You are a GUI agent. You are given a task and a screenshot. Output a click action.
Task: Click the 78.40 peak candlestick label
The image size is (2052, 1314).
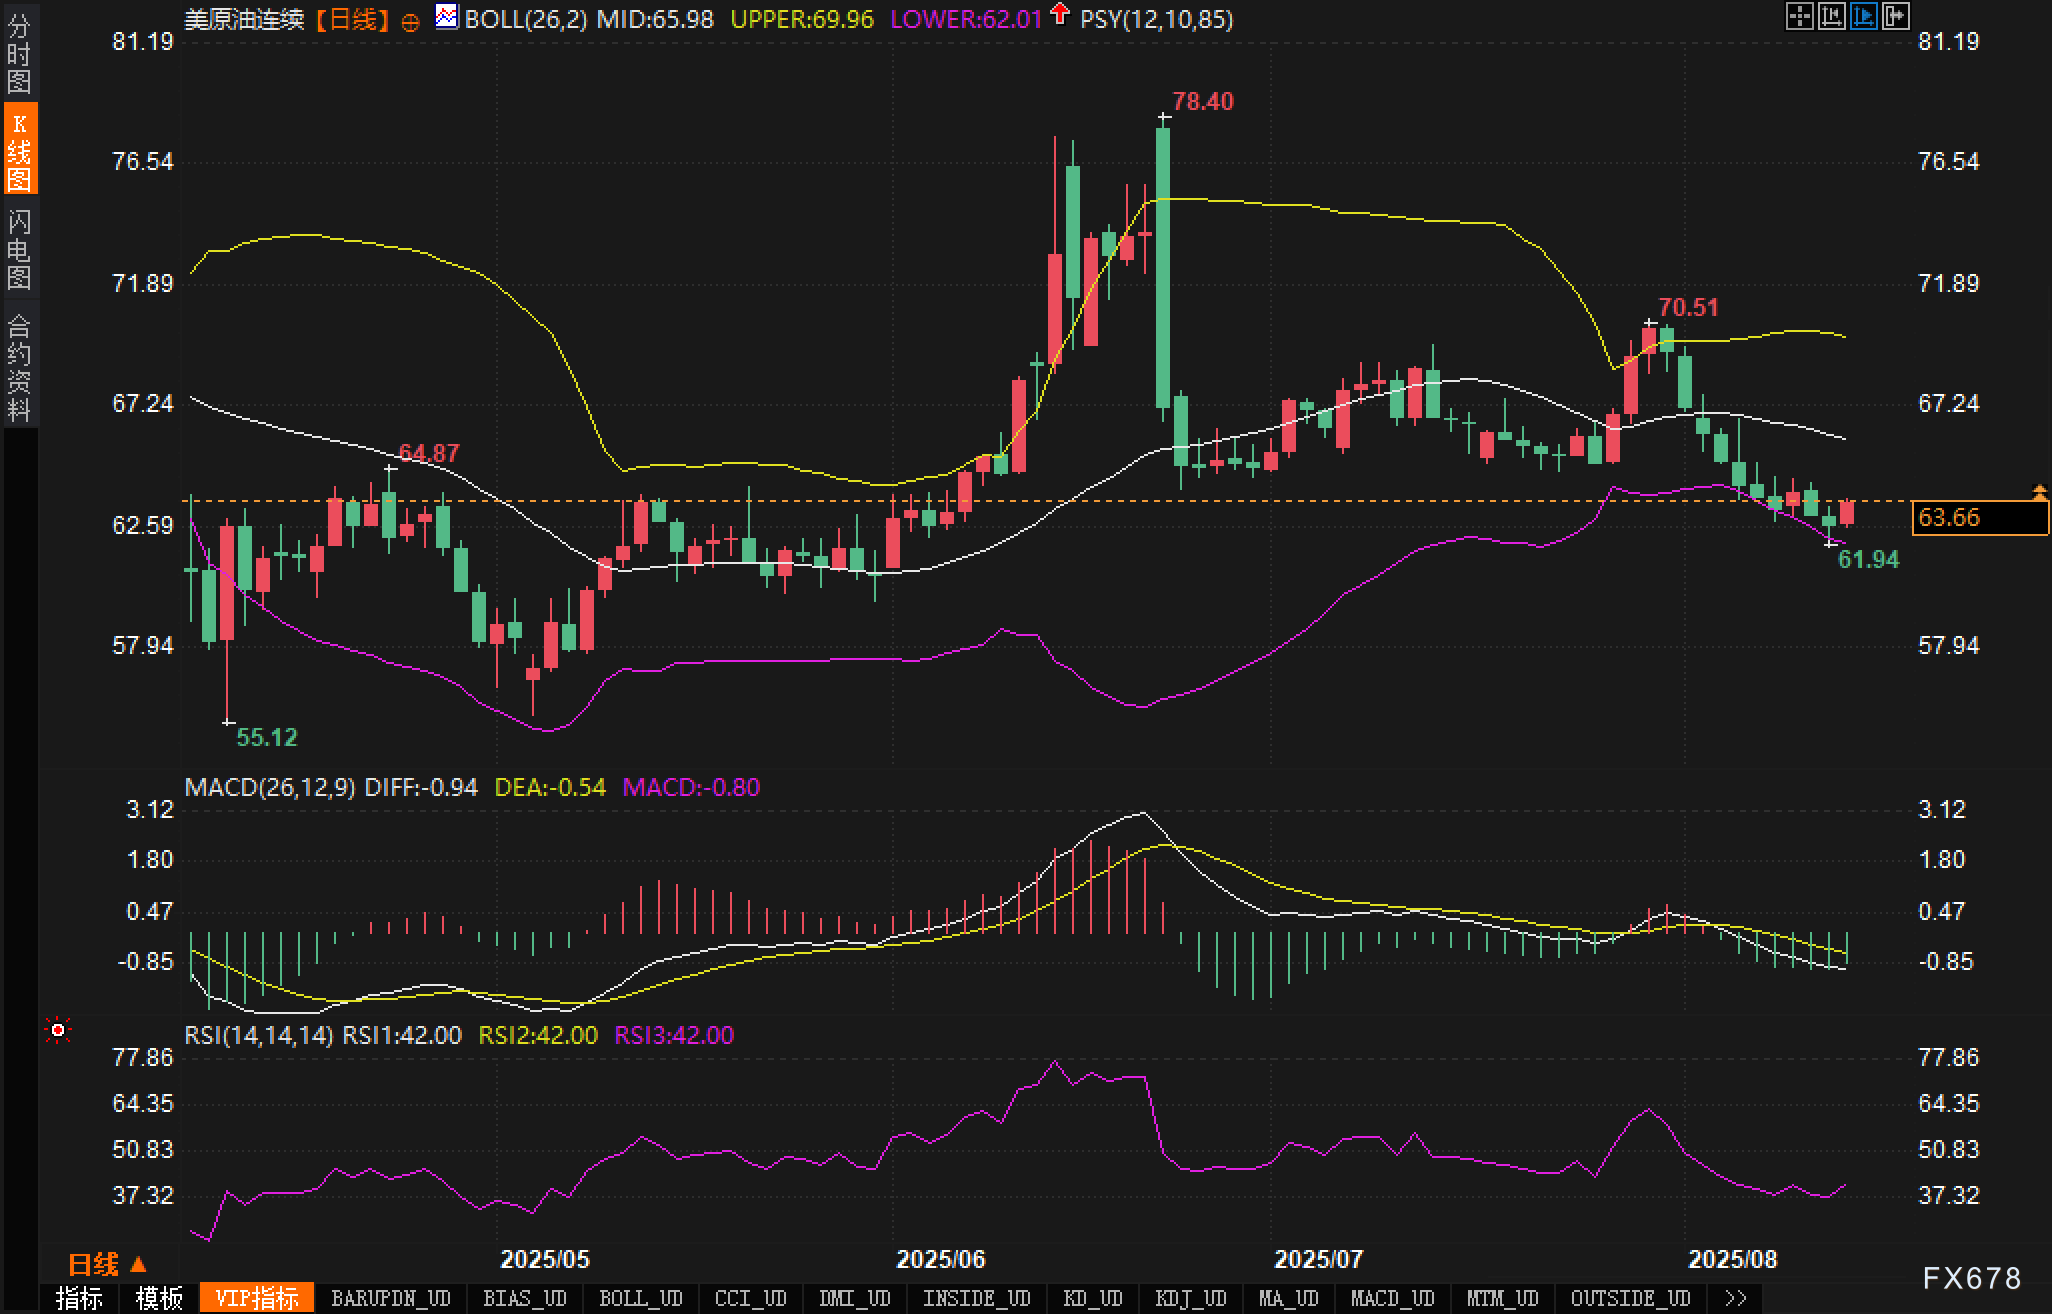coord(1202,101)
